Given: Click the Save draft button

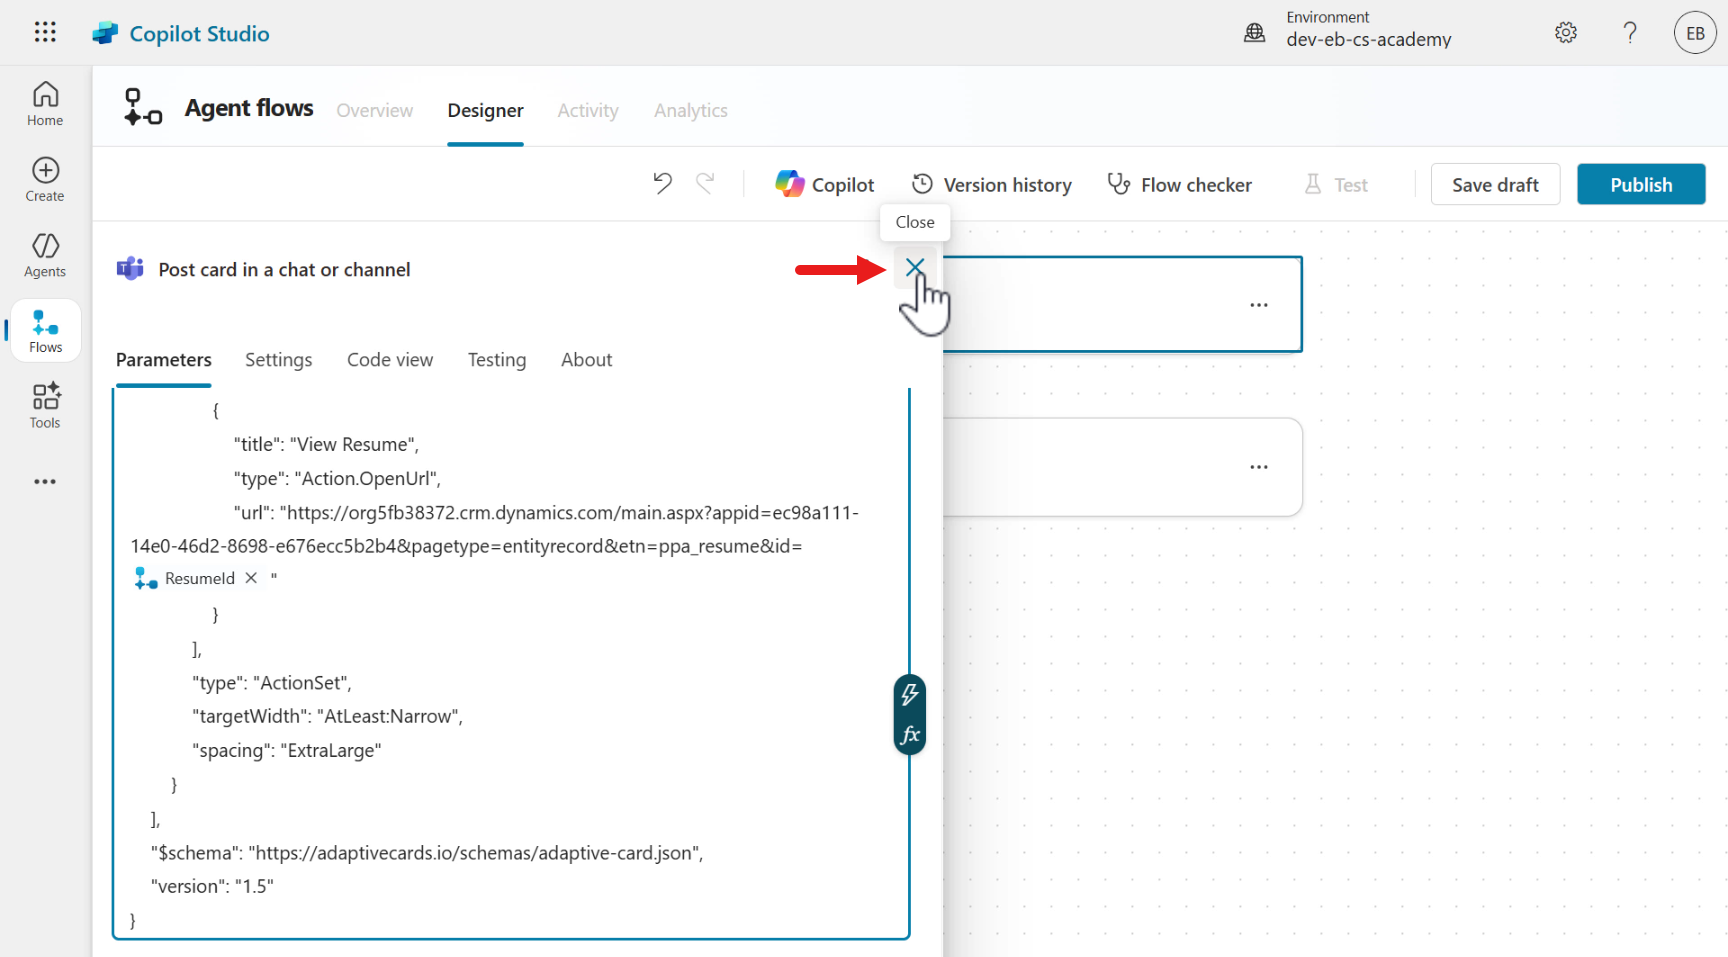Looking at the screenshot, I should (1494, 185).
